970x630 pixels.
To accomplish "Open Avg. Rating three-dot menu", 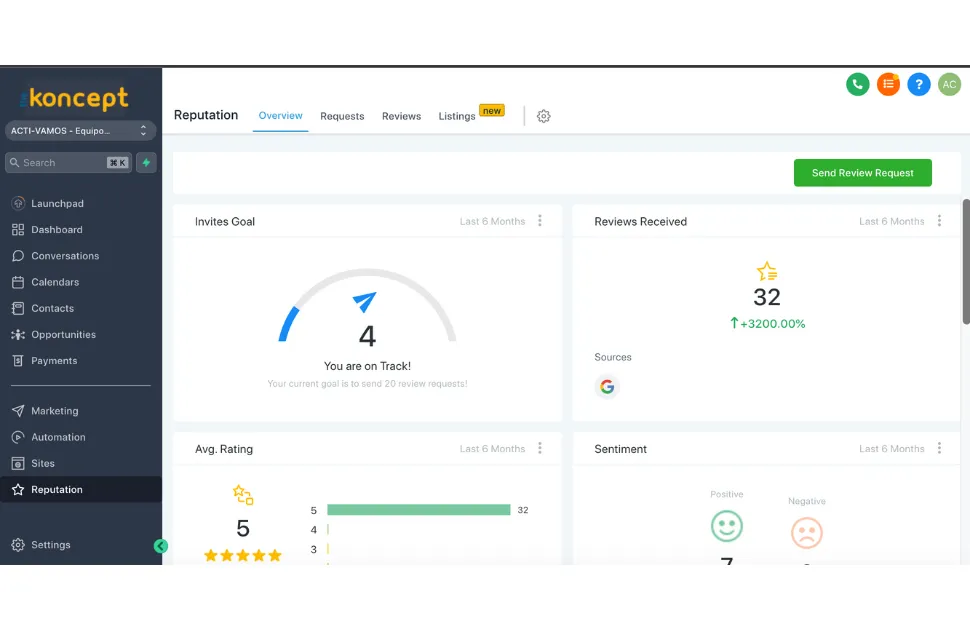I will [x=540, y=448].
